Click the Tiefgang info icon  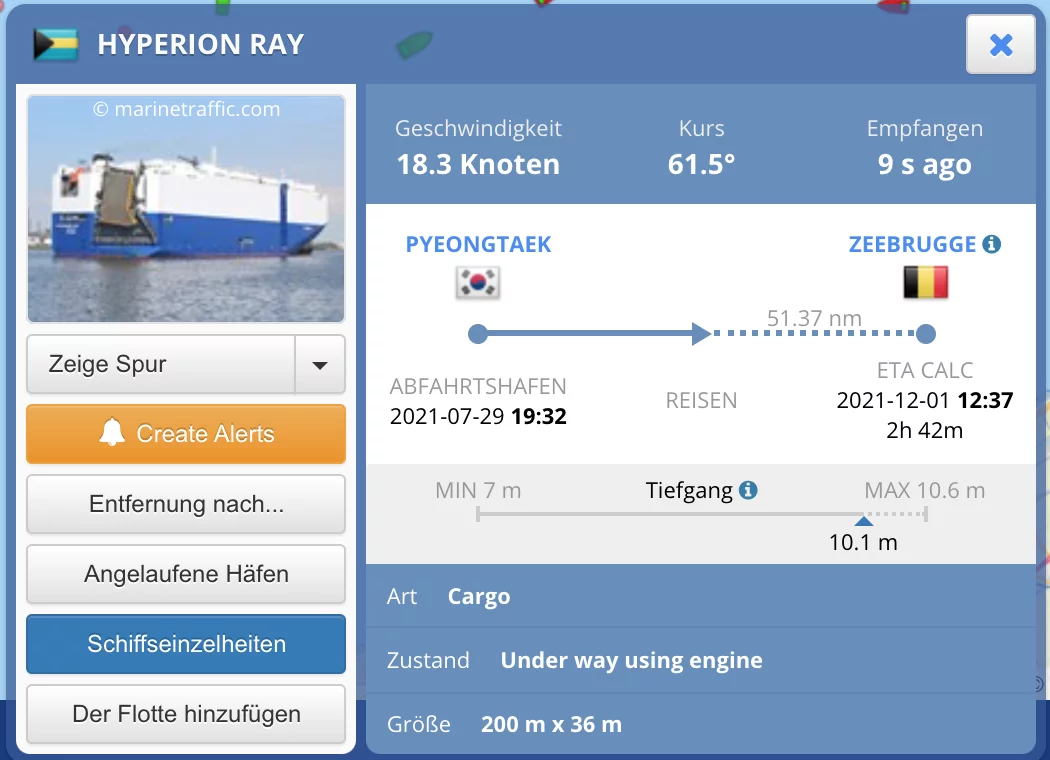(x=748, y=491)
